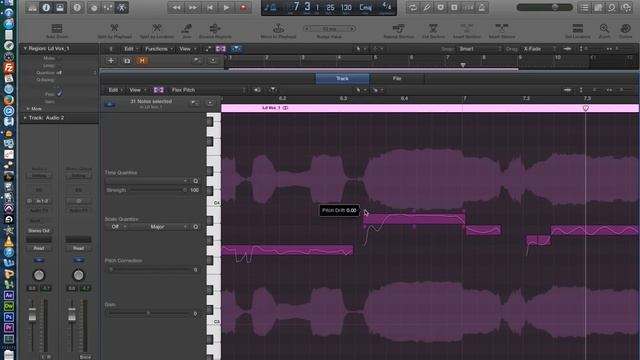Click Repeat Section toolbar icon
Image resolution: width=640 pixels, height=360 pixels.
coord(398,28)
